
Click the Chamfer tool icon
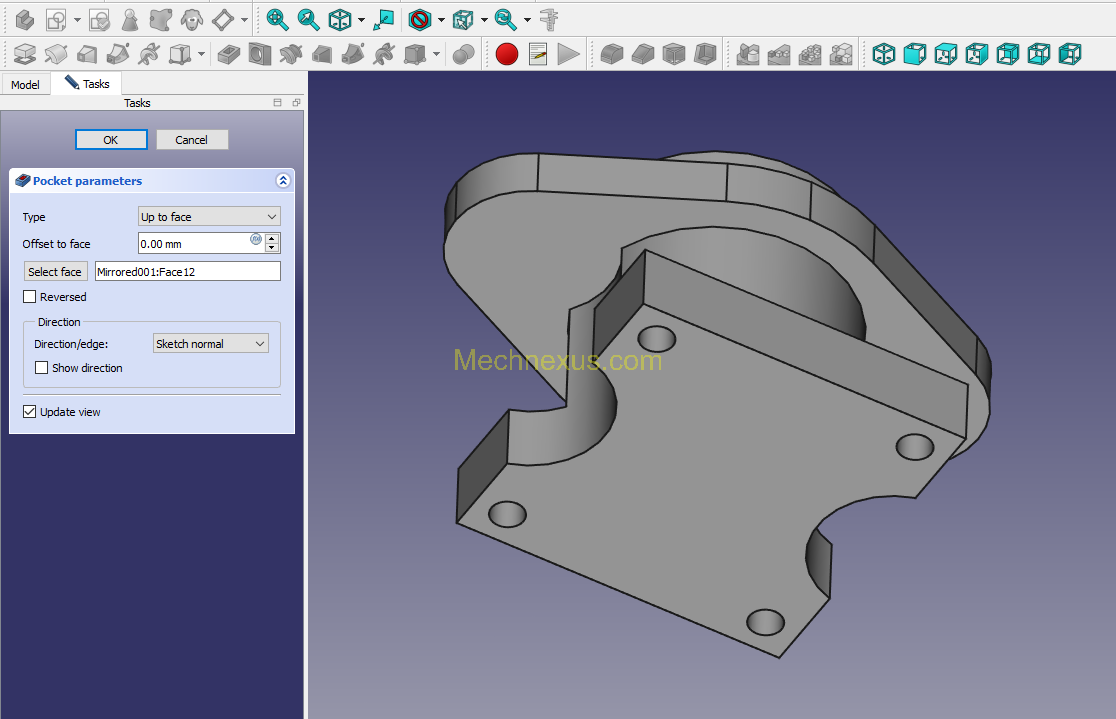pyautogui.click(x=643, y=54)
